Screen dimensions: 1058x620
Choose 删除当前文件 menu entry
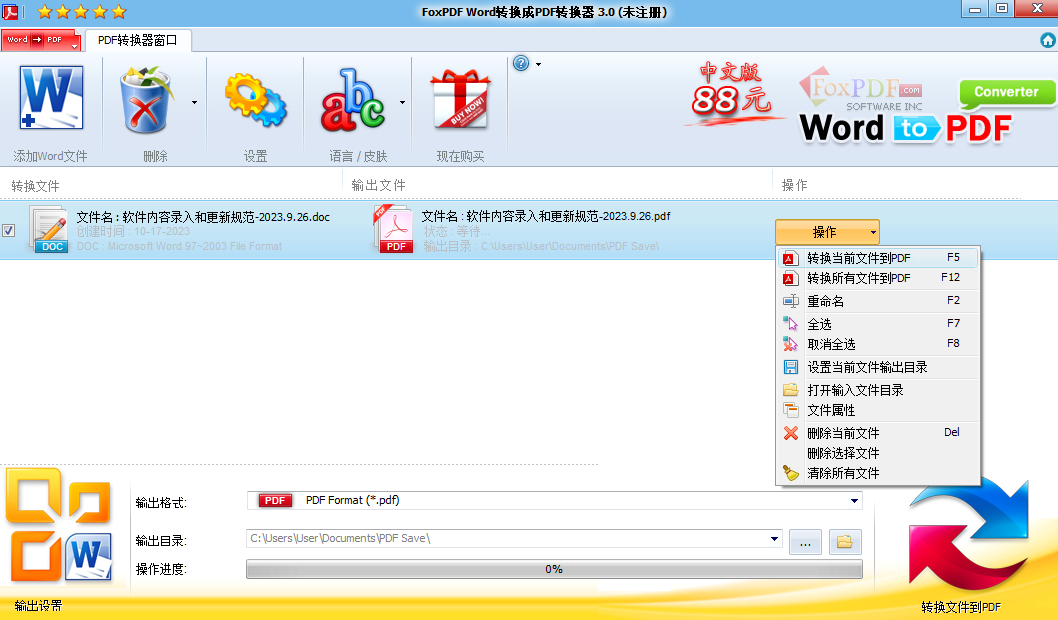click(878, 433)
